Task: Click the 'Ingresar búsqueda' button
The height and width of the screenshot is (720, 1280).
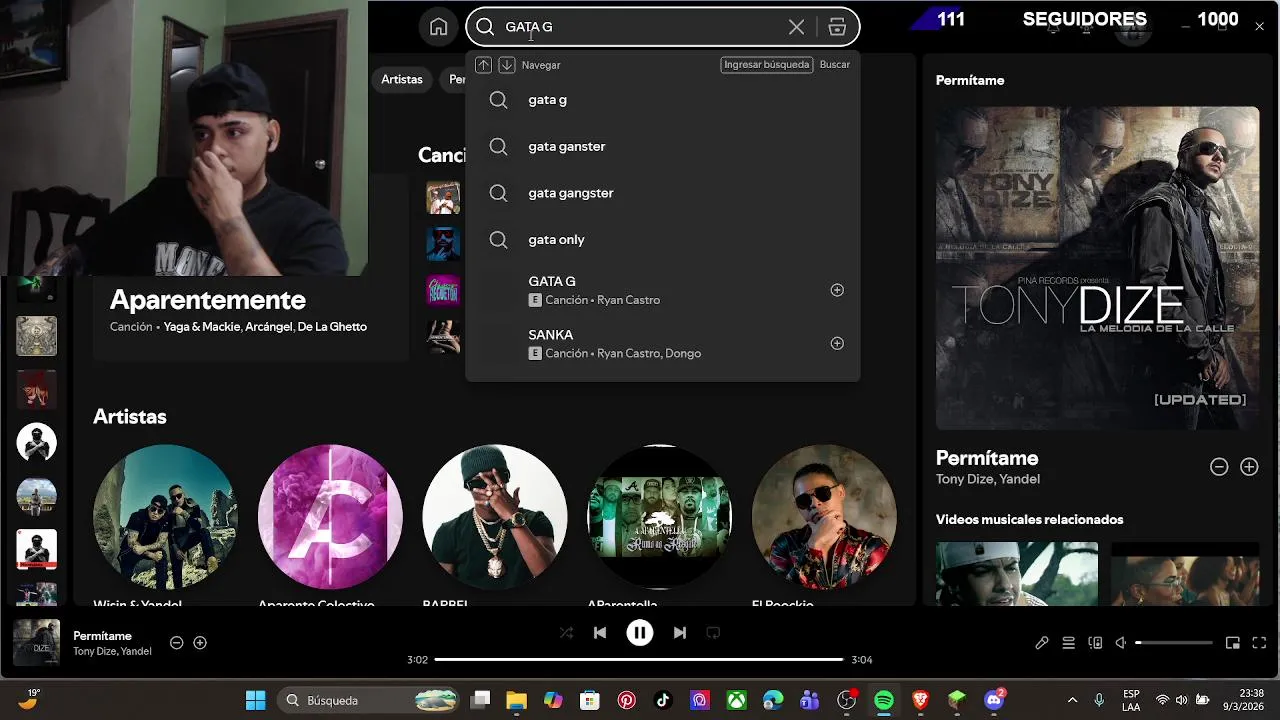Action: (766, 65)
